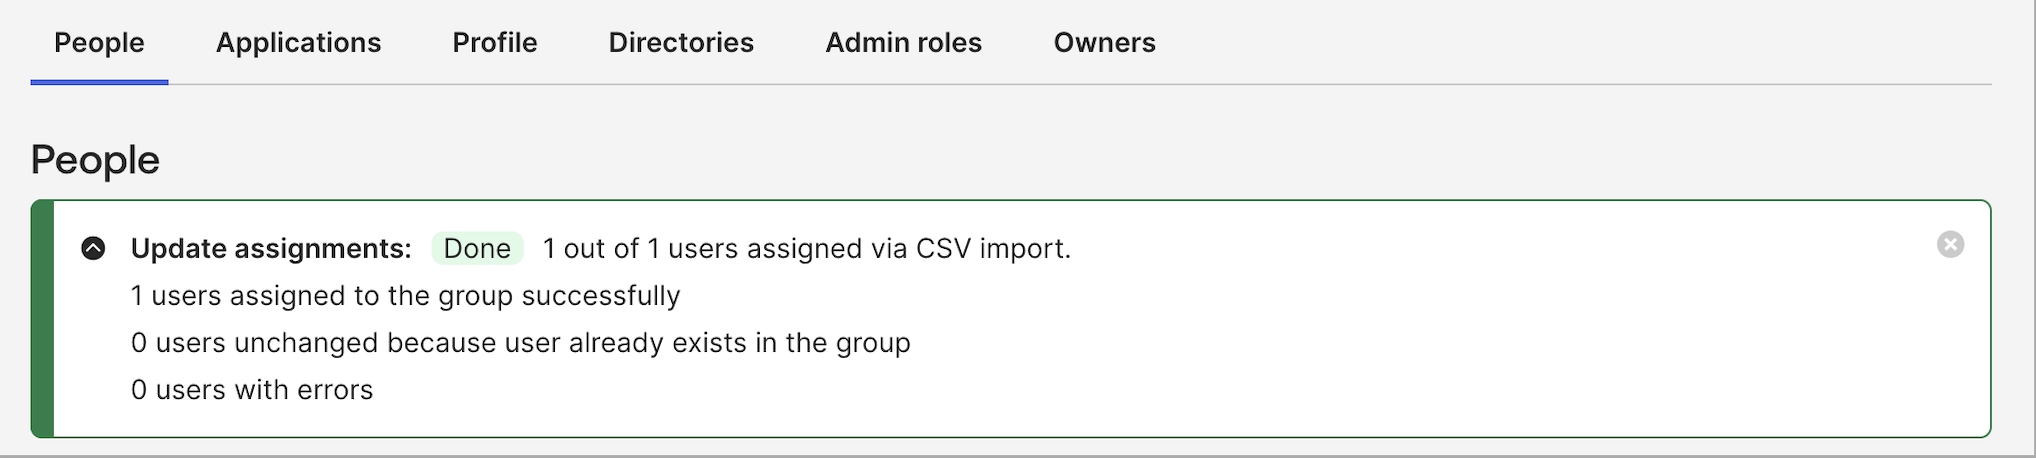Image resolution: width=2036 pixels, height=458 pixels.
Task: Click the blue underline beneath People tab
Action: (x=99, y=82)
